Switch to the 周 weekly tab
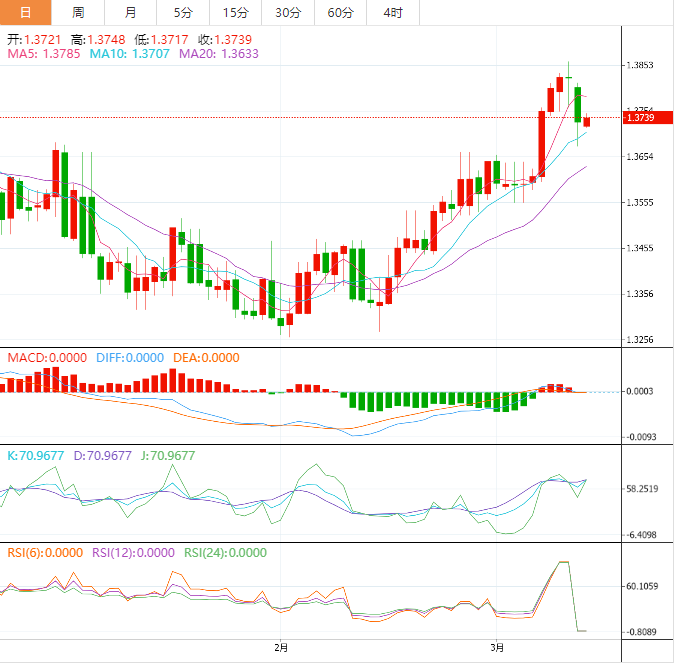Viewport: 675px width, 670px height. [x=78, y=13]
